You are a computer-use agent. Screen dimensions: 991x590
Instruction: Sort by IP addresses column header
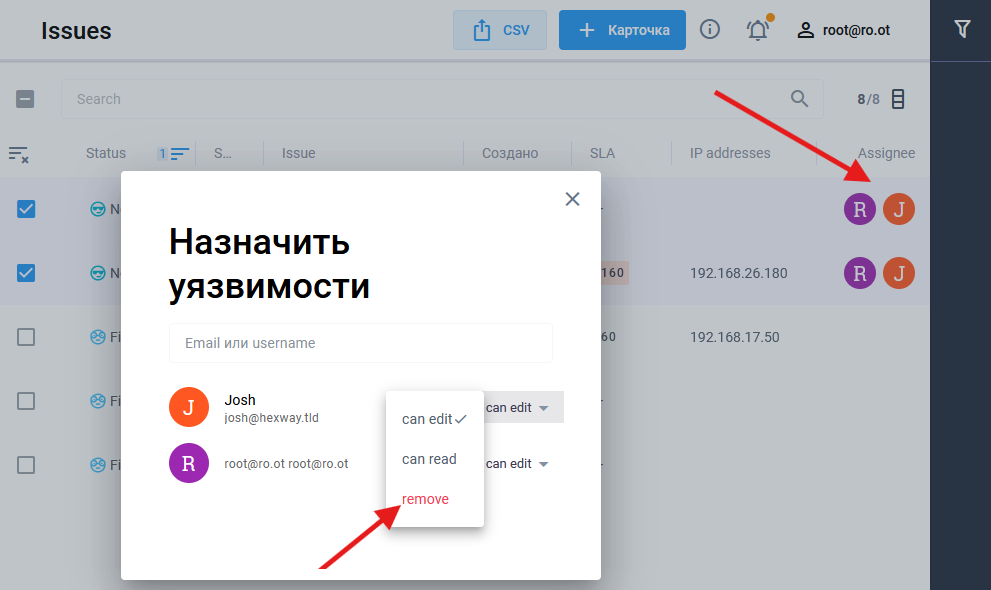(730, 153)
